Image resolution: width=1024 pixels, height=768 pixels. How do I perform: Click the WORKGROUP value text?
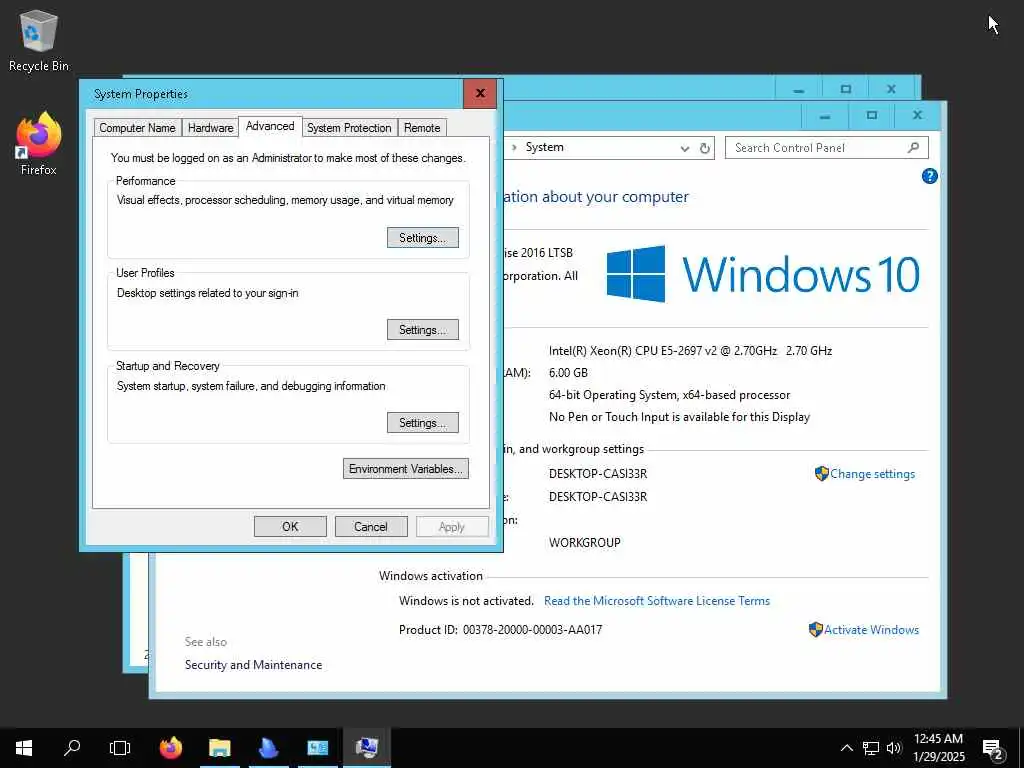tap(584, 543)
